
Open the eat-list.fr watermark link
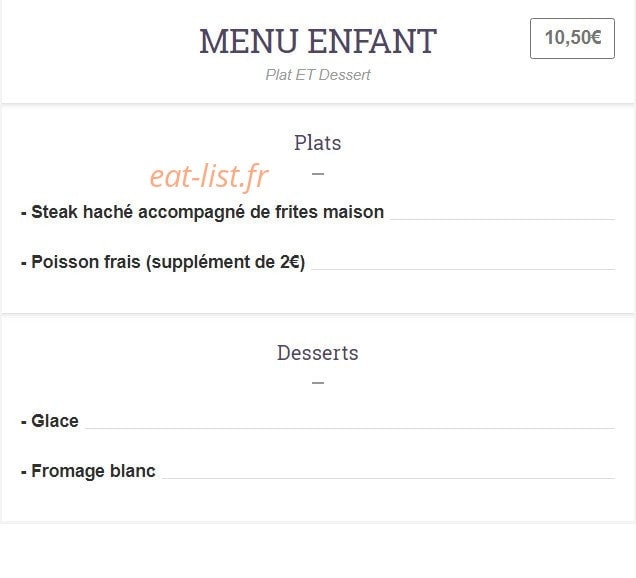pyautogui.click(x=209, y=176)
